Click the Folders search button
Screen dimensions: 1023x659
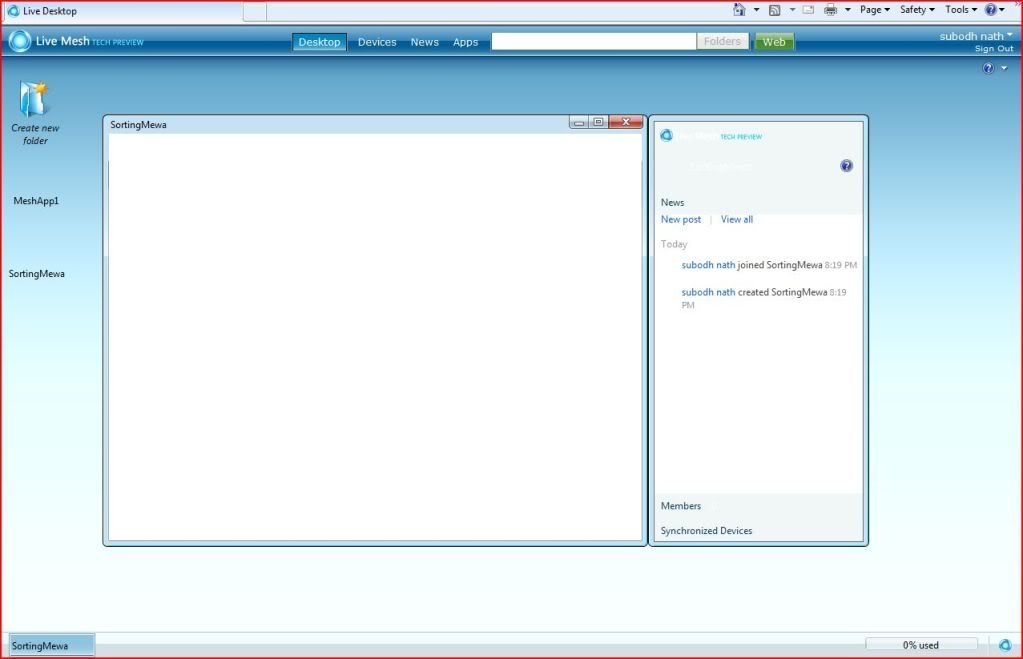[722, 41]
